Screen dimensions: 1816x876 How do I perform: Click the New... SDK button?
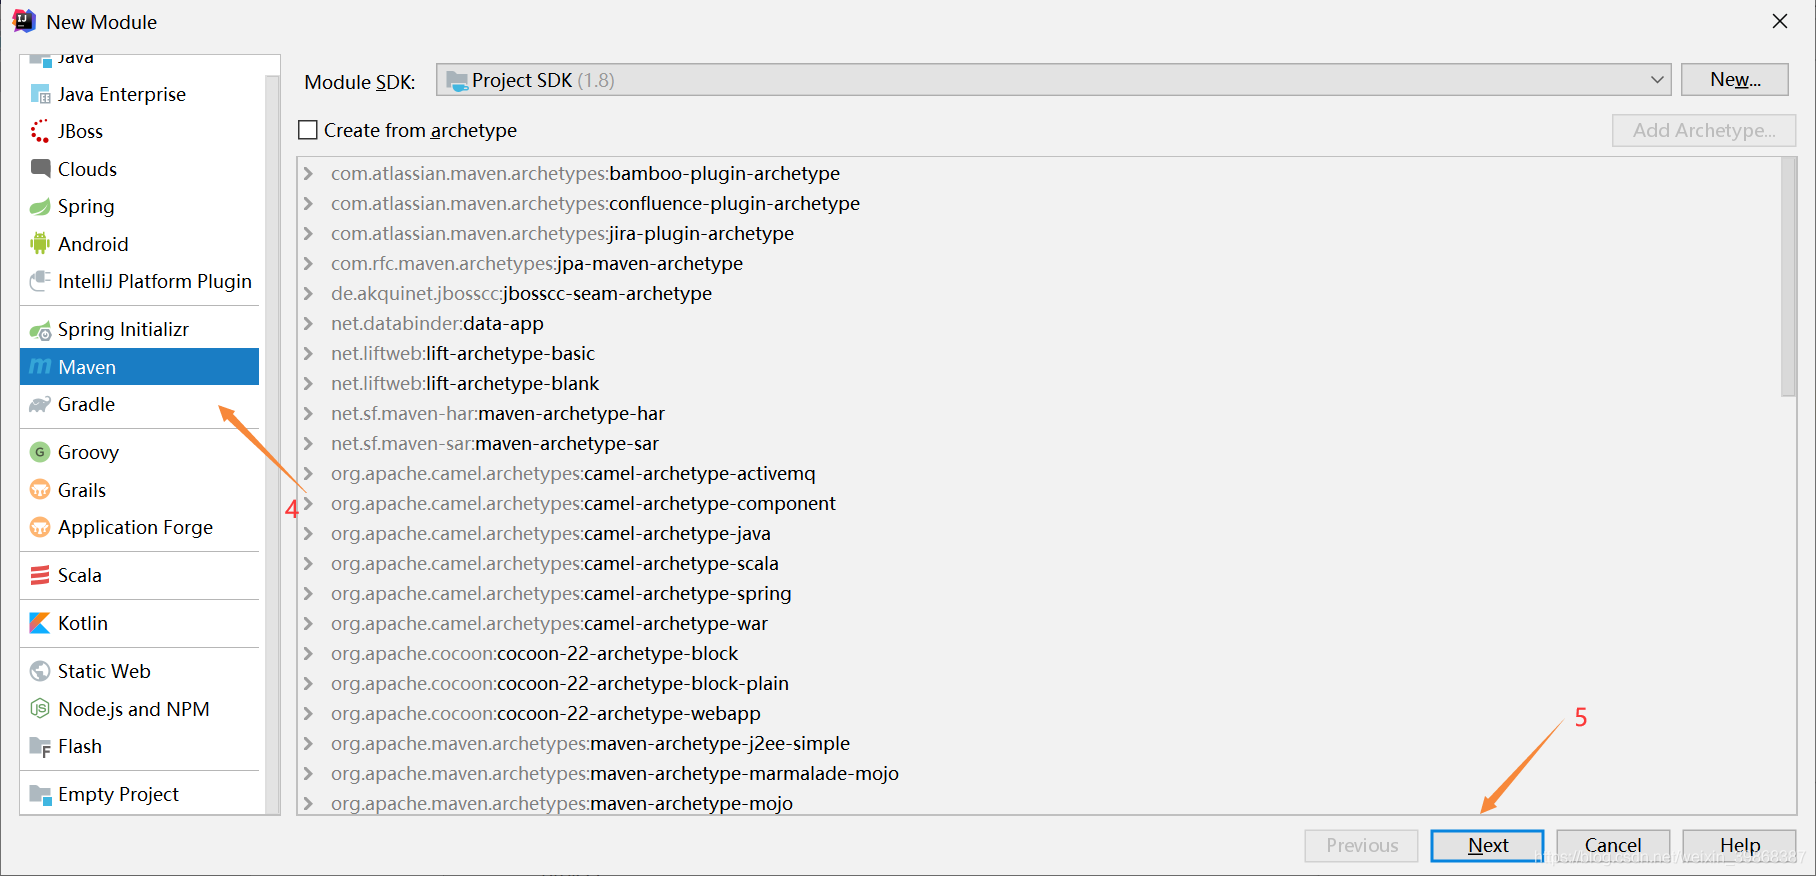pos(1735,80)
